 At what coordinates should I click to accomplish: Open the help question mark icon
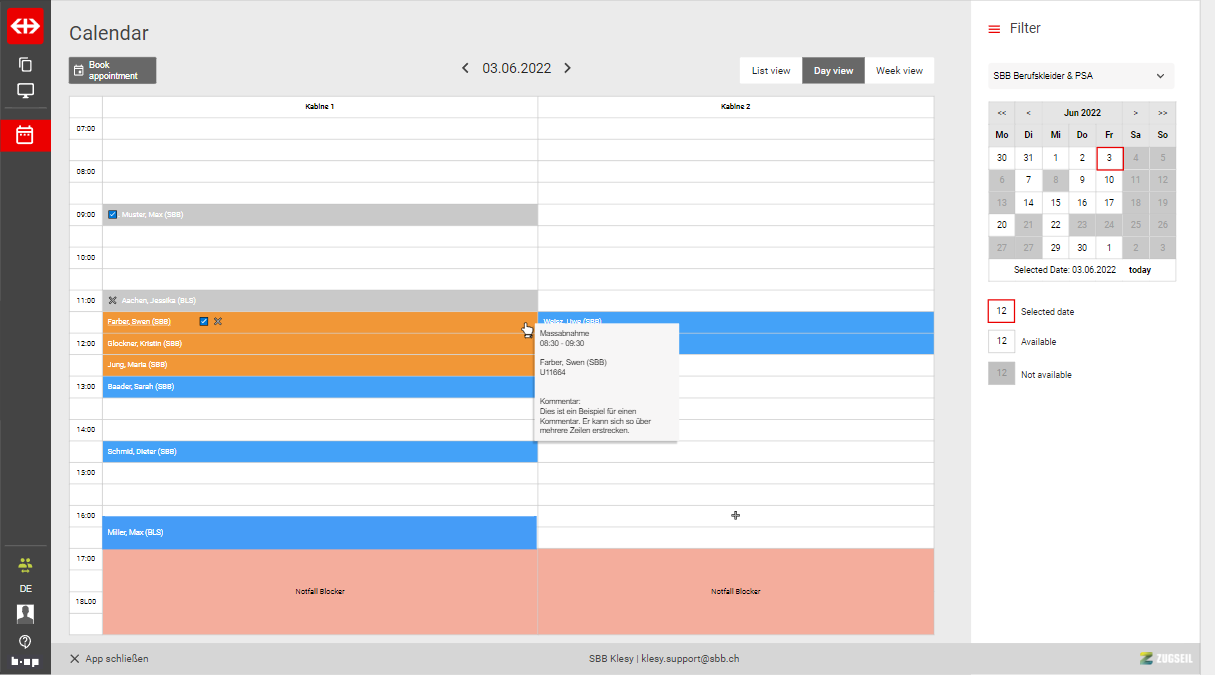[25, 641]
